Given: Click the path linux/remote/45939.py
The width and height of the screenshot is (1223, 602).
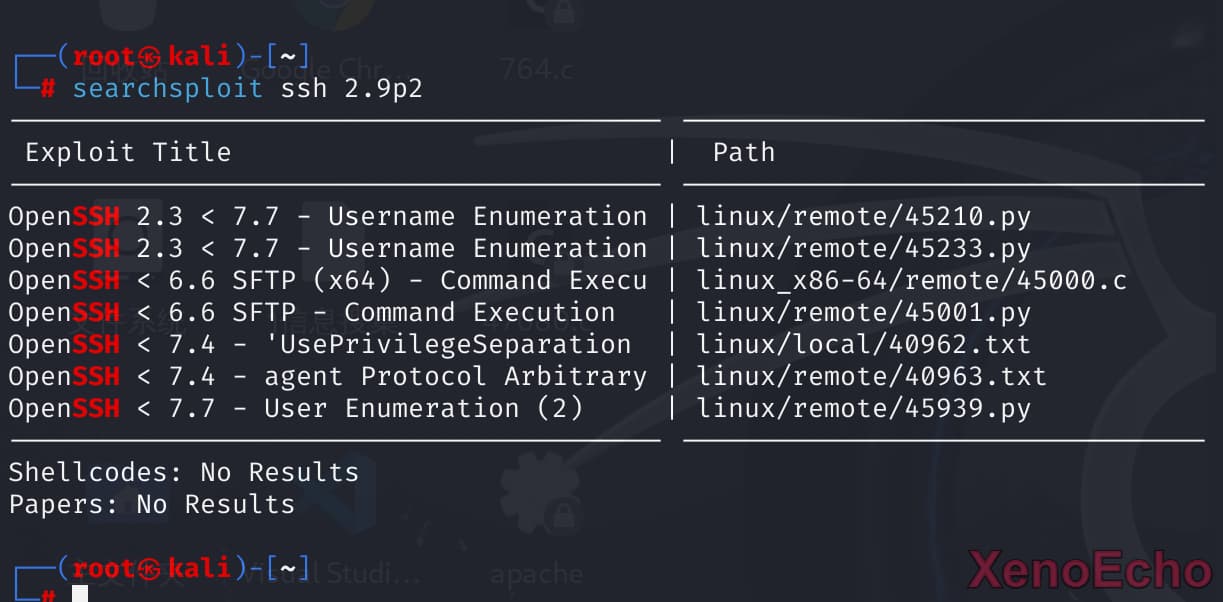Looking at the screenshot, I should 863,408.
